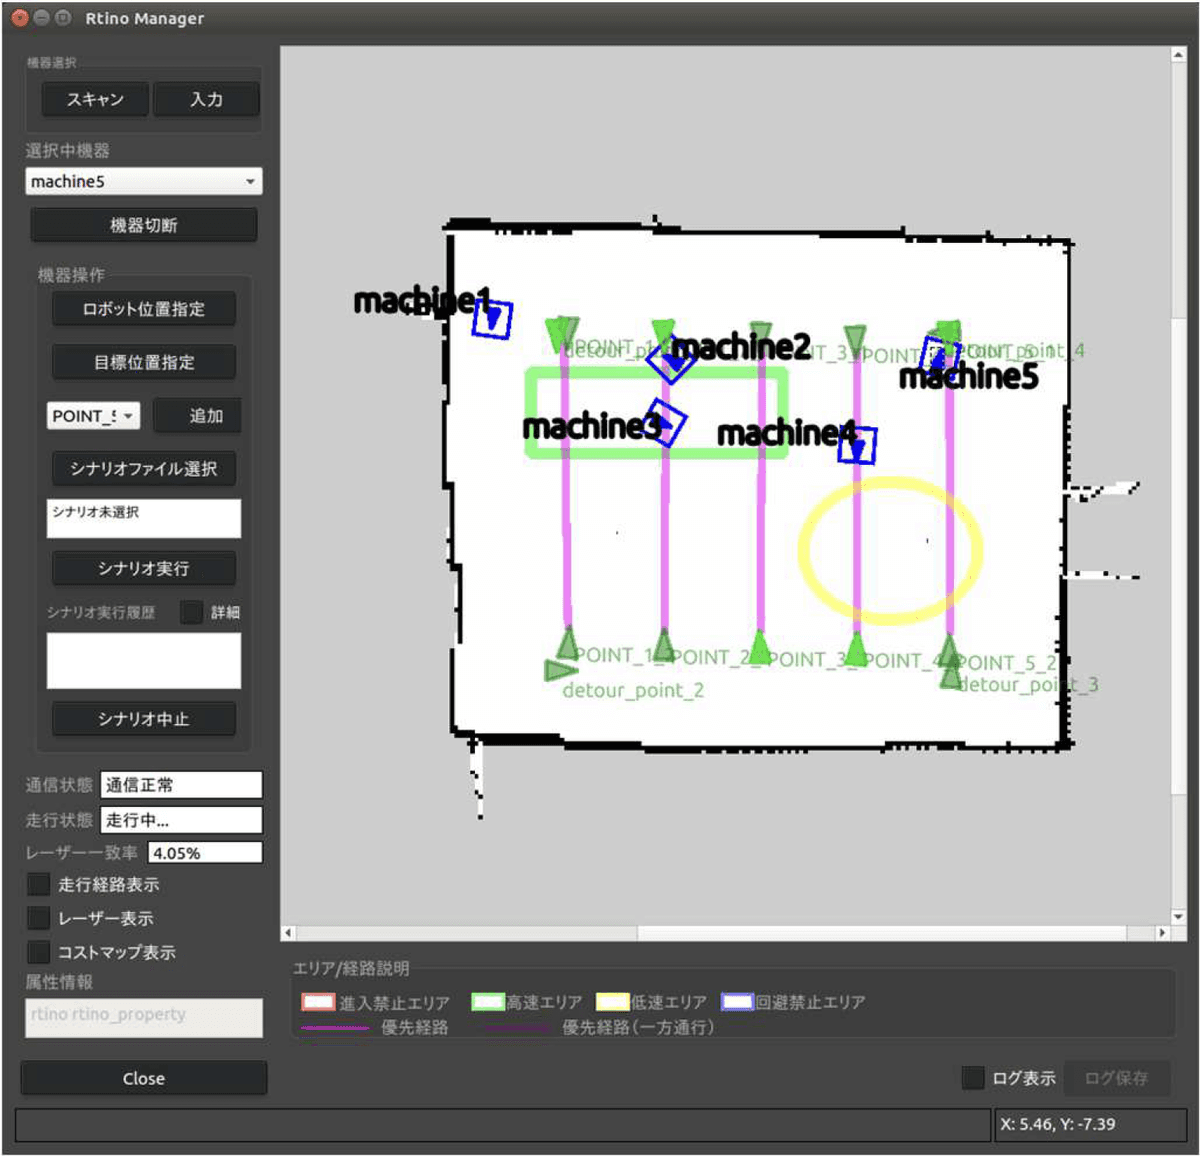Click the red no-entry area legend swatch

point(318,1002)
